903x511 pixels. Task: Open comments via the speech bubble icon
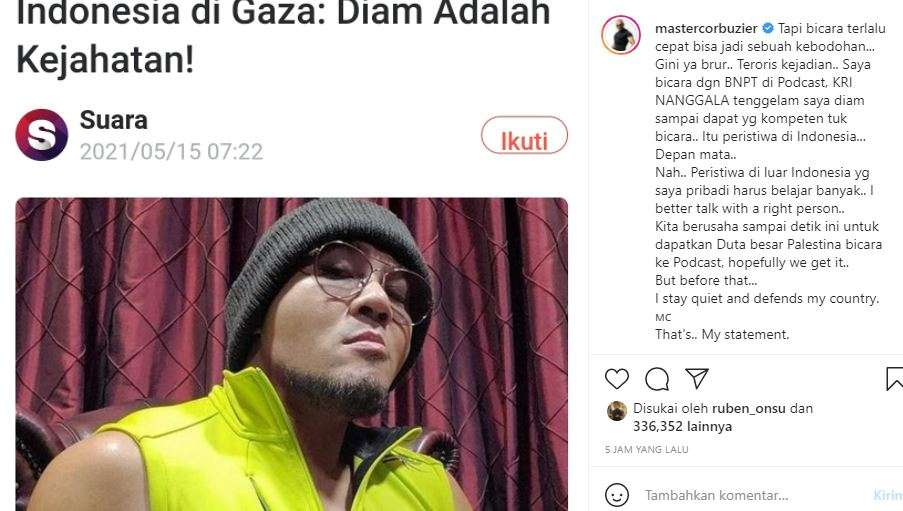pos(657,379)
